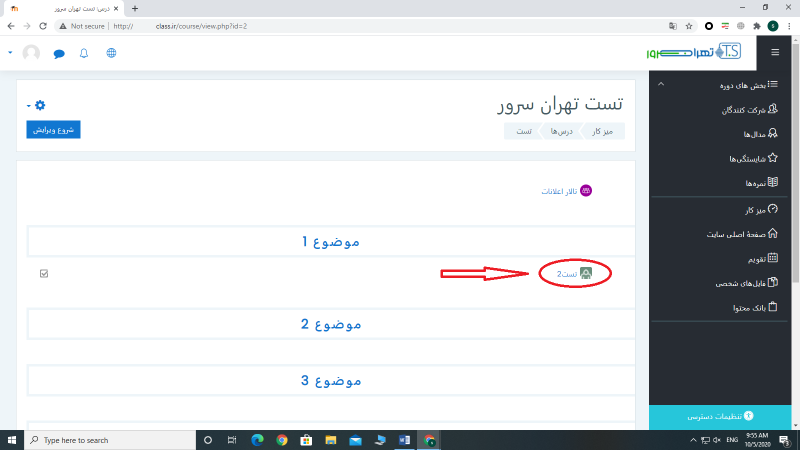The height and width of the screenshot is (450, 800).
Task: Toggle completion checkbox for تست2
Action: (x=44, y=274)
